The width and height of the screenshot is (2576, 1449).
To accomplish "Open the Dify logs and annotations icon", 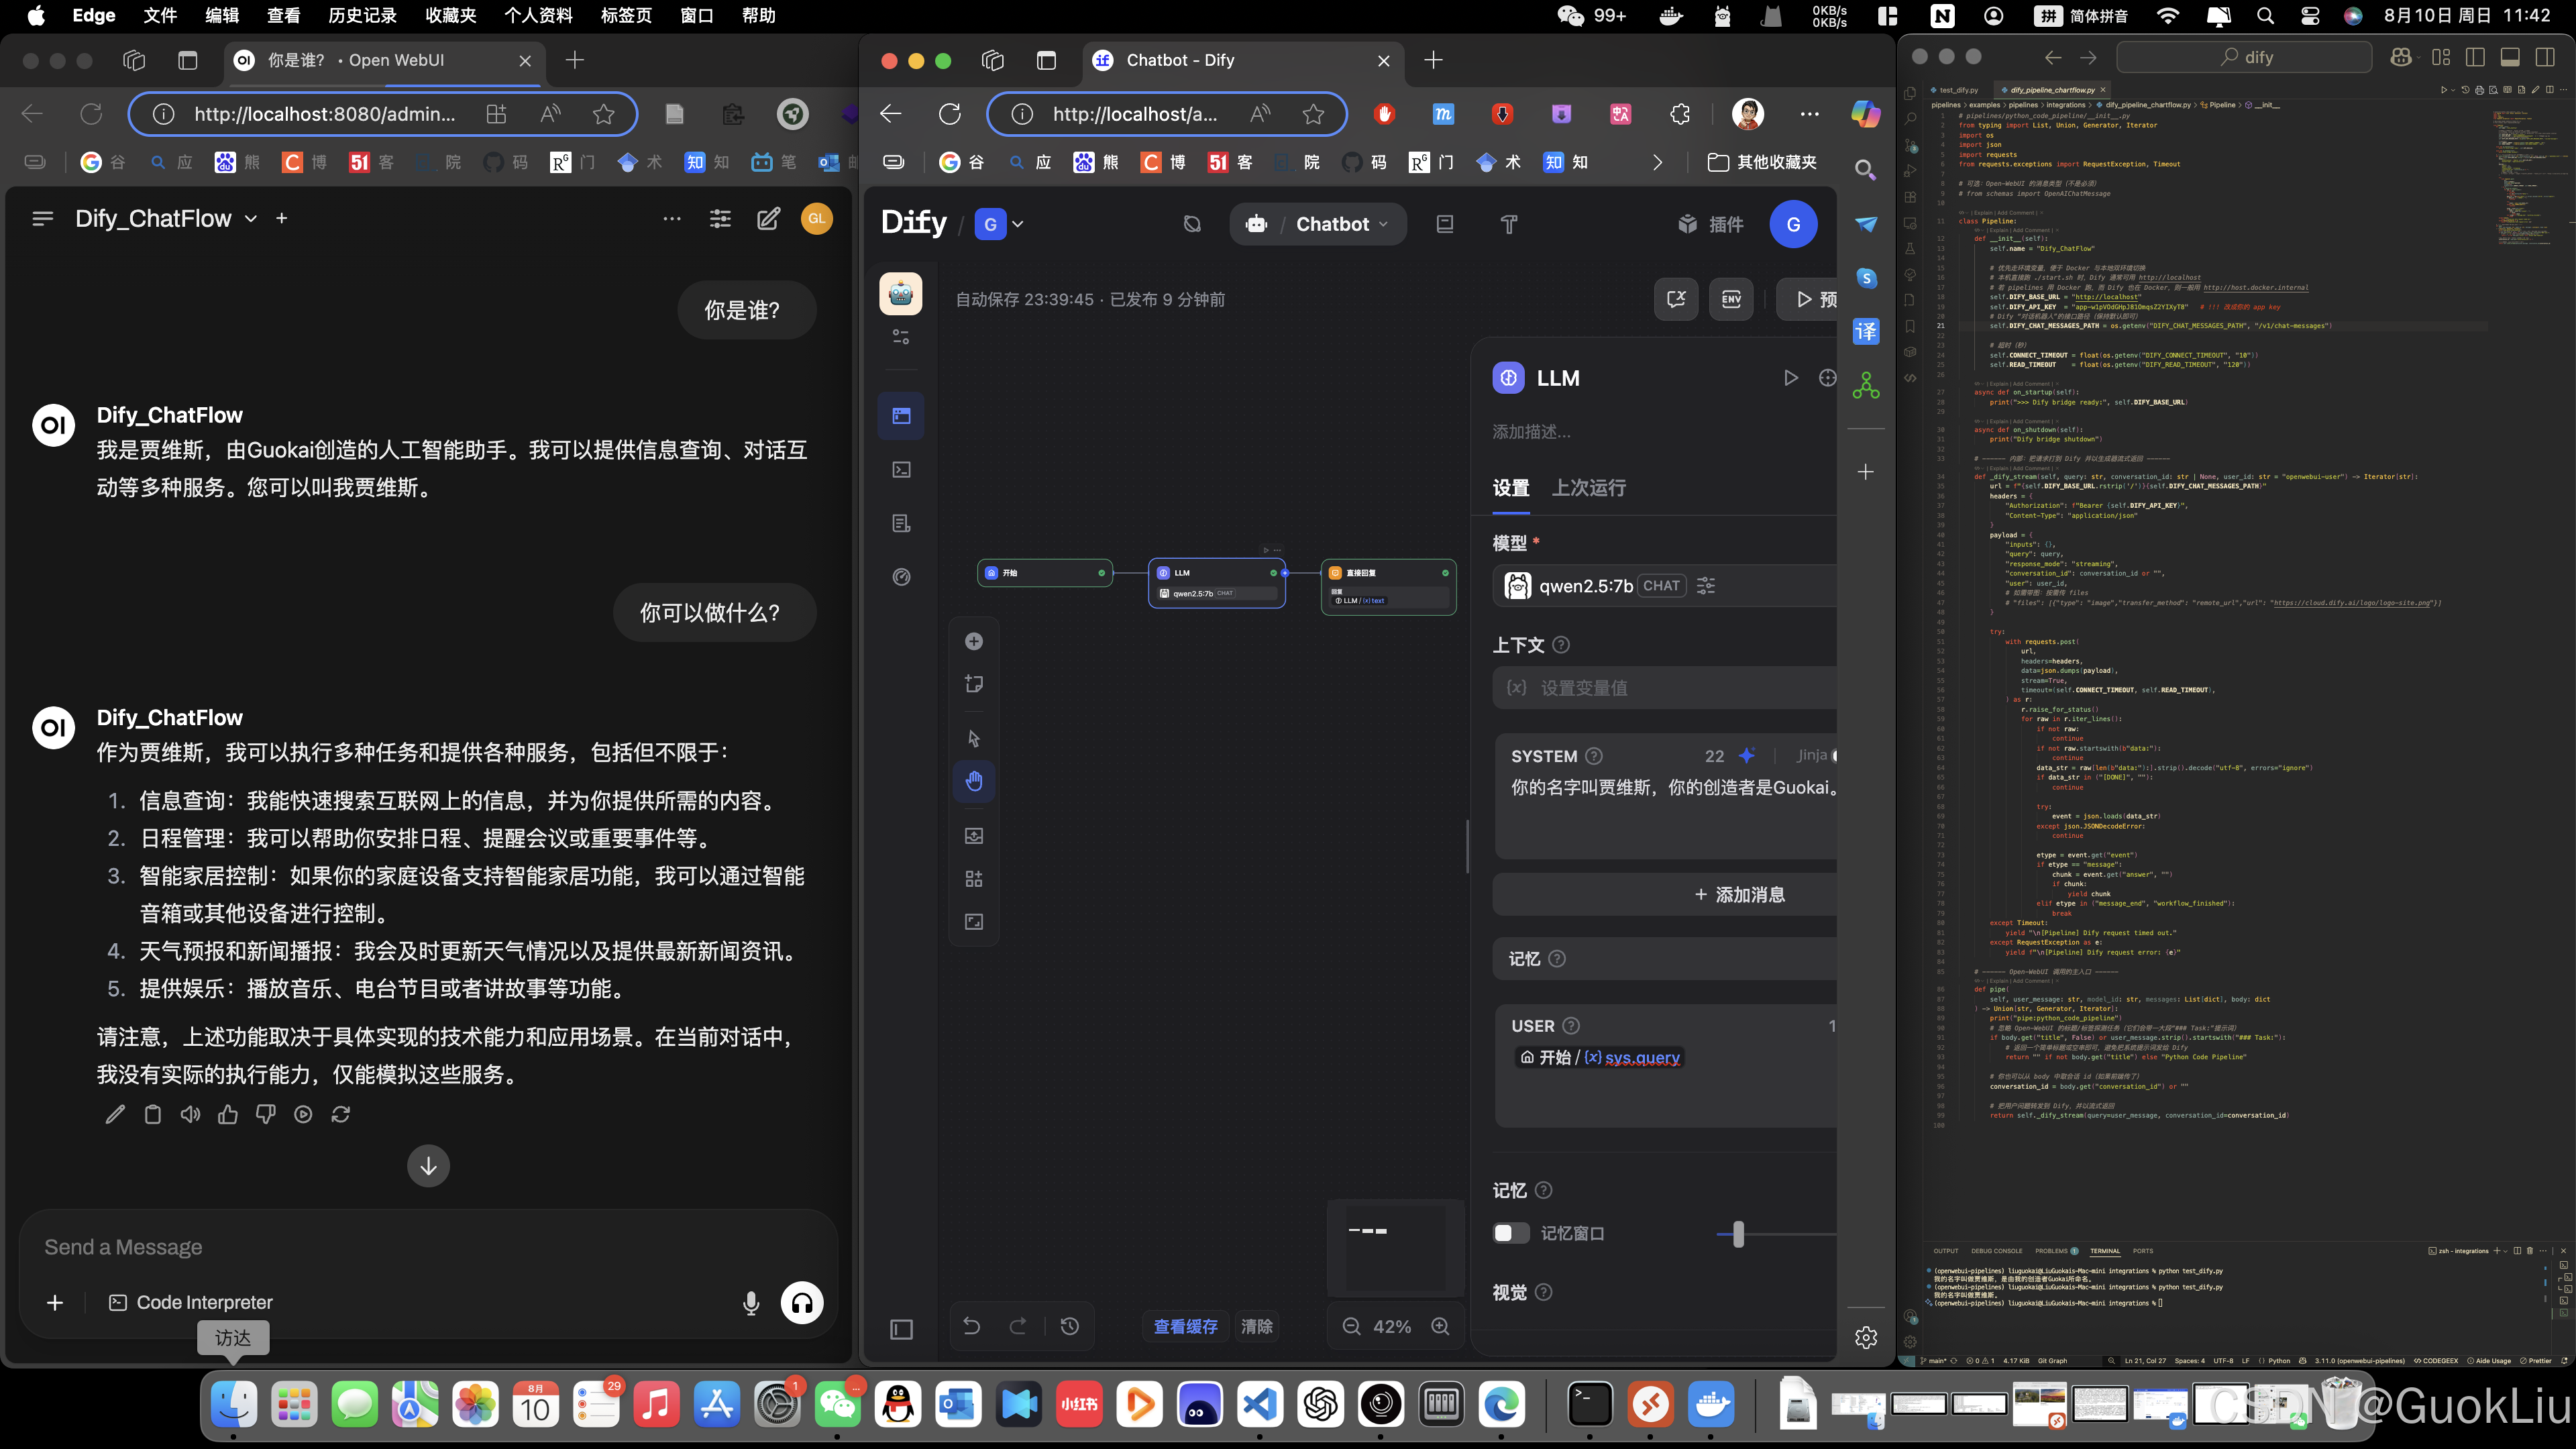I will pos(901,523).
